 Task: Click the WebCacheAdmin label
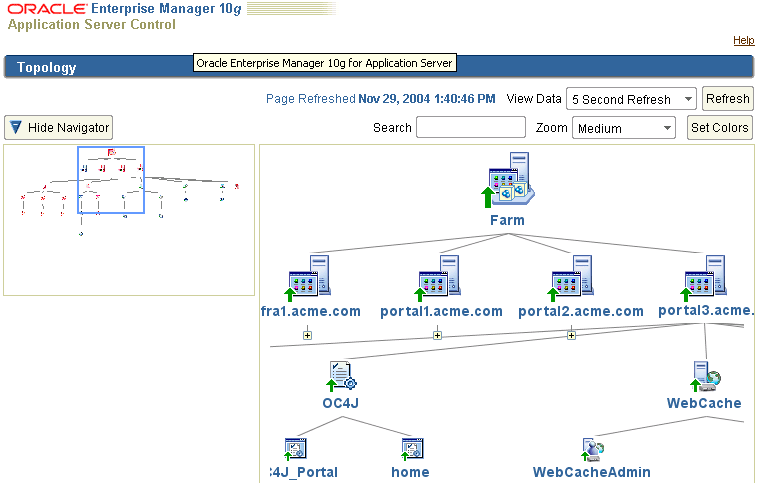tap(592, 472)
